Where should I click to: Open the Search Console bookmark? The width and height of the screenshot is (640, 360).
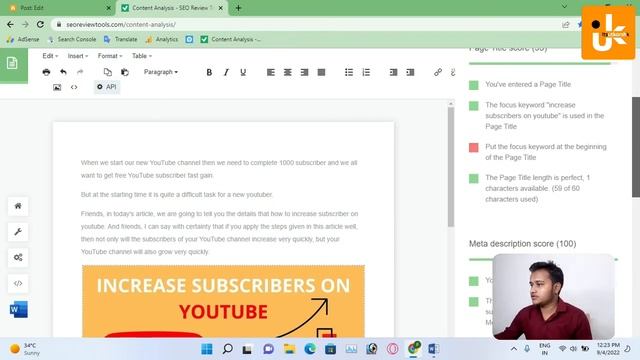tap(72, 39)
